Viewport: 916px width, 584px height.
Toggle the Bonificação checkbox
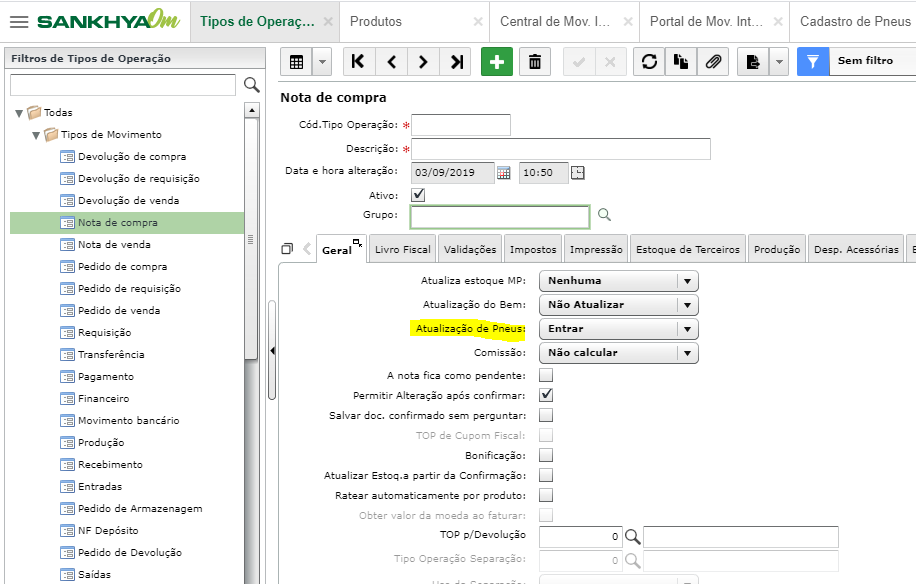point(546,455)
